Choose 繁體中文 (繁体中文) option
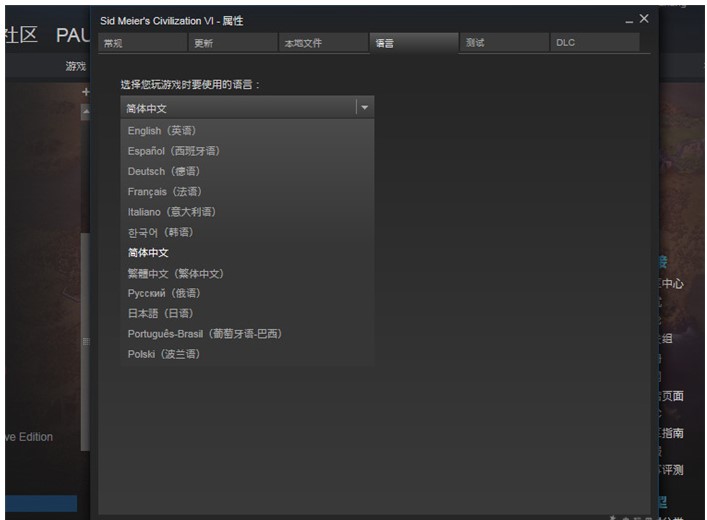The width and height of the screenshot is (707, 520). [175, 273]
